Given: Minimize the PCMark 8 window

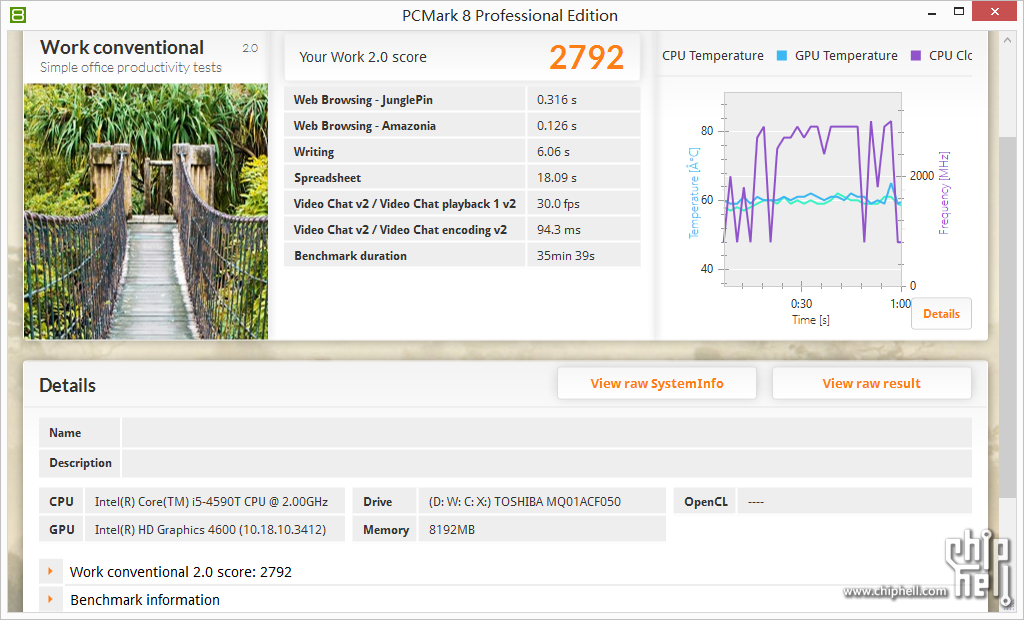Looking at the screenshot, I should pyautogui.click(x=932, y=12).
